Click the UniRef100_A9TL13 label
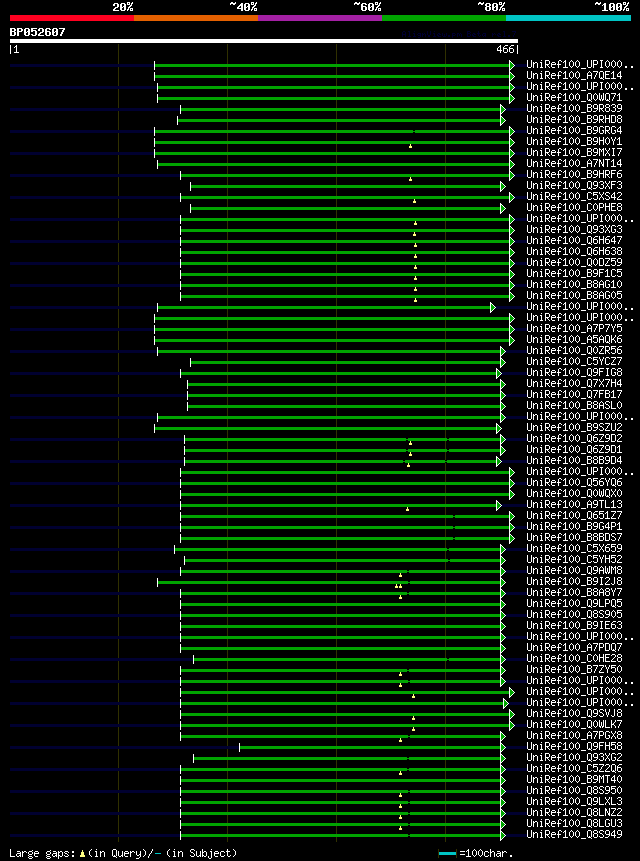Screen dimensions: 640x861 point(574,504)
